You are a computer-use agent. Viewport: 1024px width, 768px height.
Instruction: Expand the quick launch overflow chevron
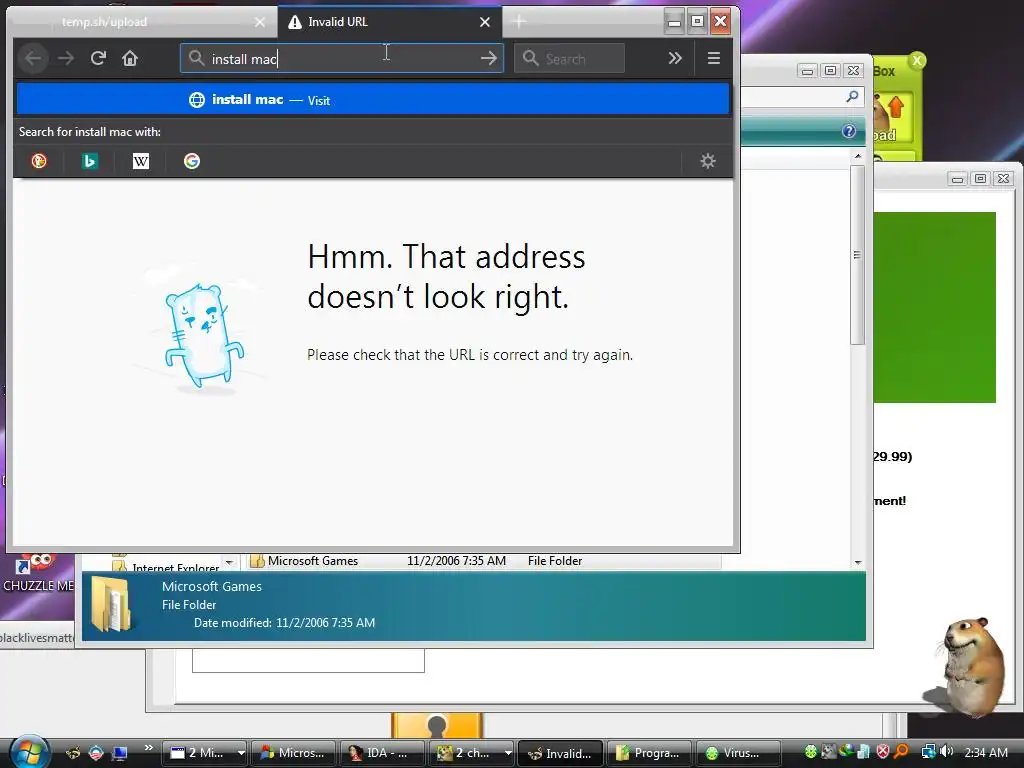tap(148, 748)
